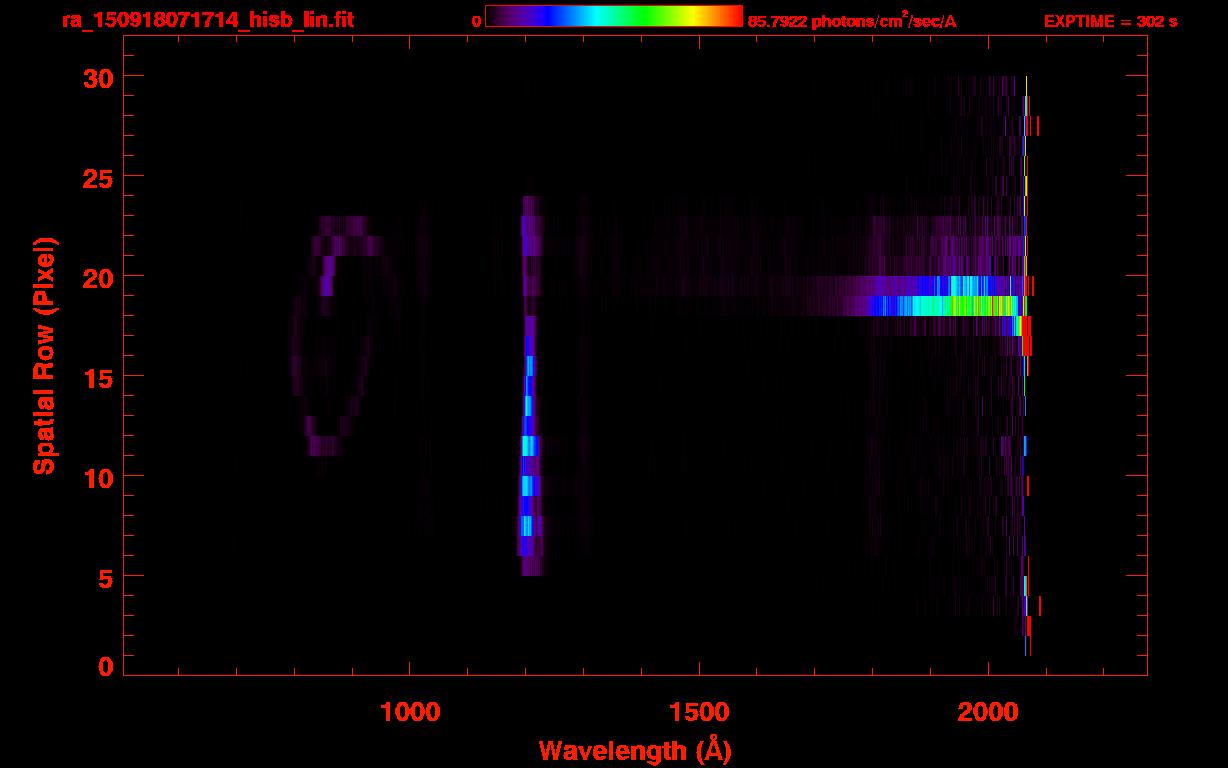This screenshot has height=768, width=1228.
Task: Click the Spatial Row (Pixel) axis title
Action: coord(44,356)
